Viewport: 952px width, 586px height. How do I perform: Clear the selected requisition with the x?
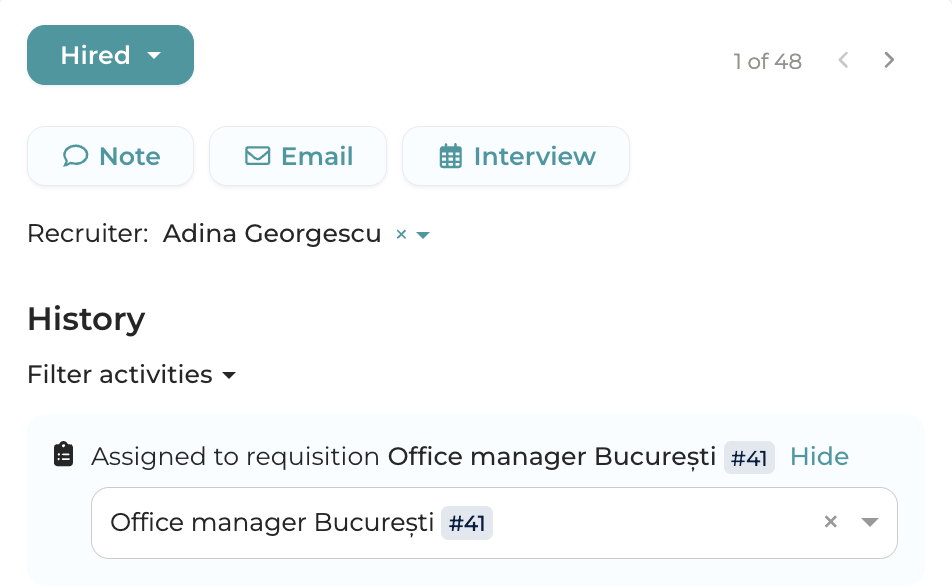coord(830,521)
